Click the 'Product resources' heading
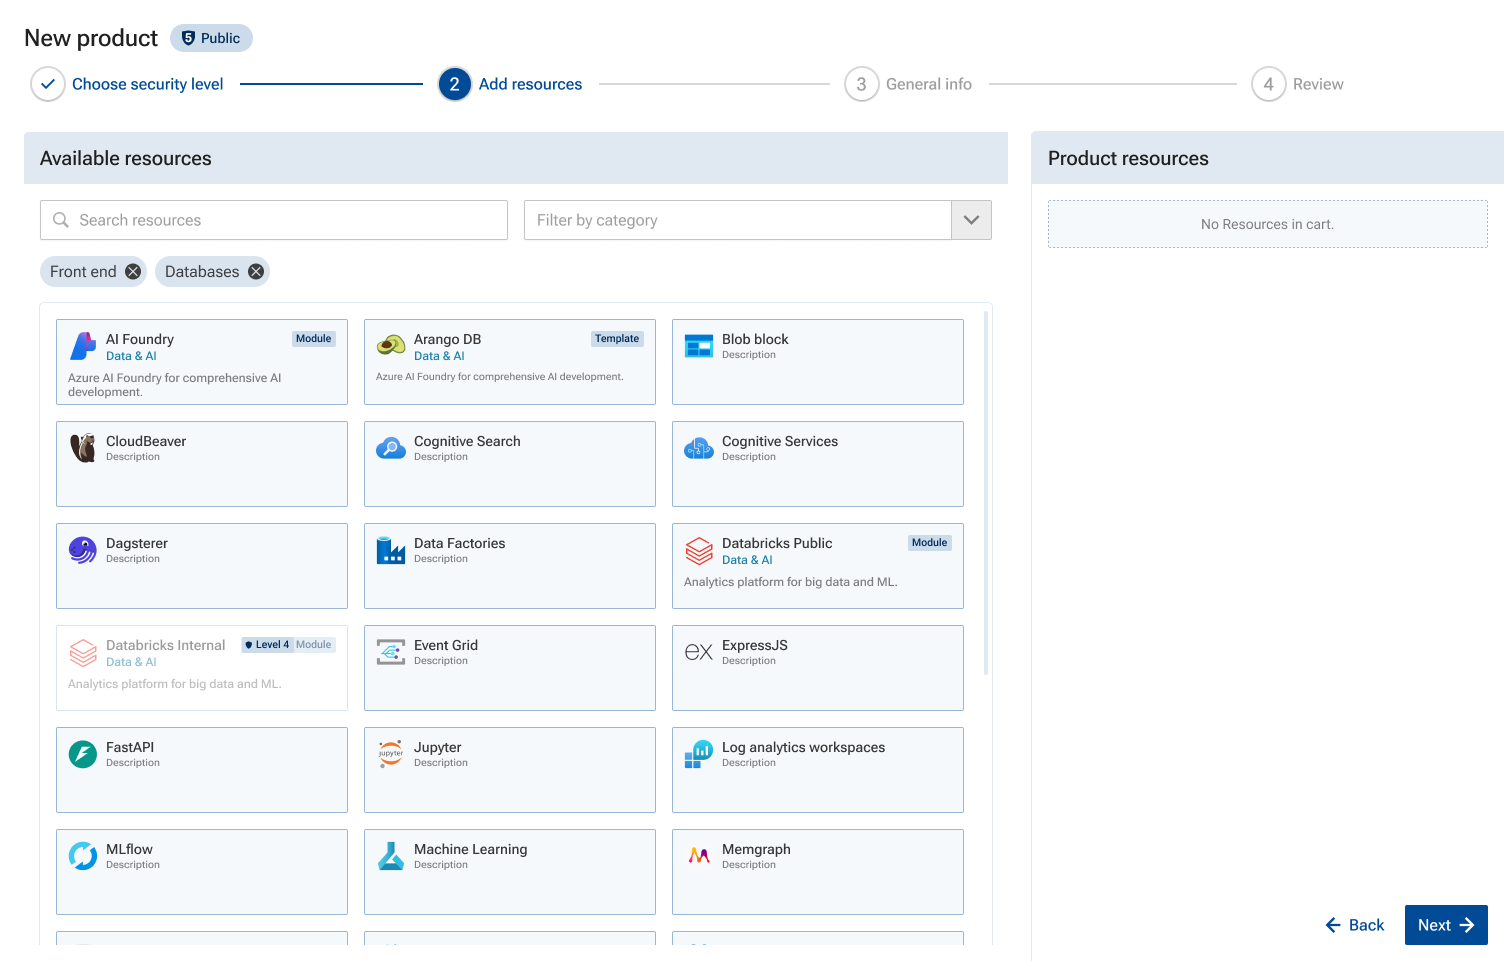Image resolution: width=1504 pixels, height=961 pixels. click(1128, 158)
